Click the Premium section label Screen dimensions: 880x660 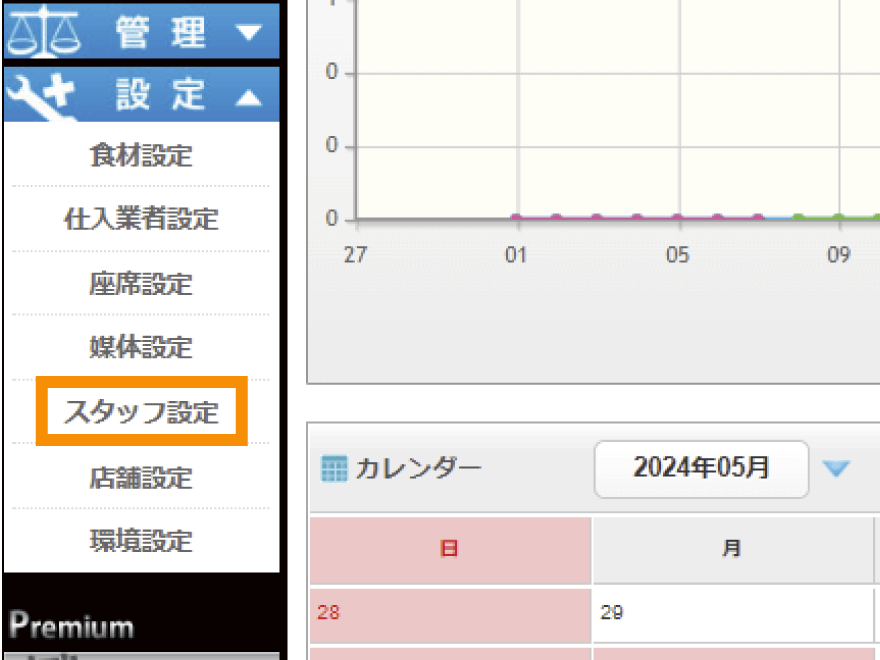(x=71, y=627)
